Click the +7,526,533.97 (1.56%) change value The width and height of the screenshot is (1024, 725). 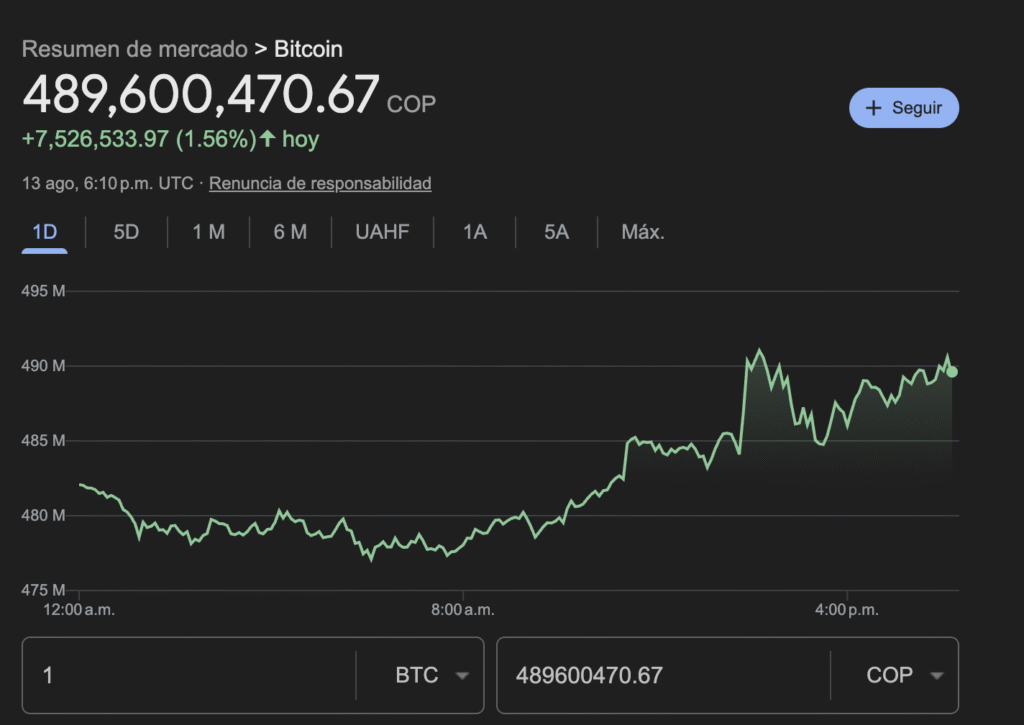pos(139,139)
